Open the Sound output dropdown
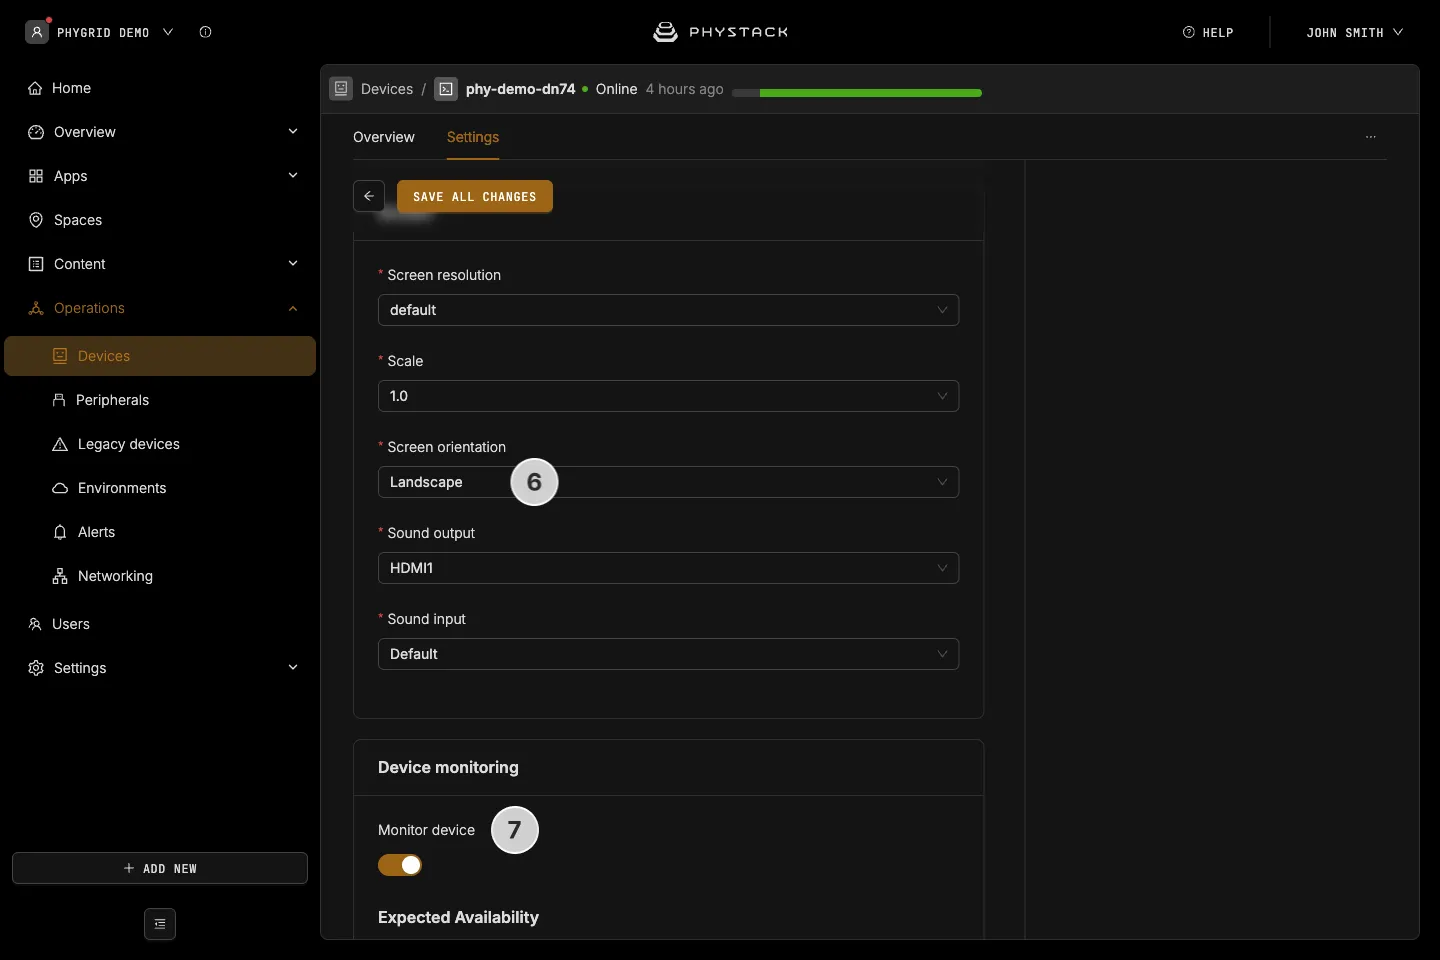Viewport: 1440px width, 960px height. pyautogui.click(x=668, y=568)
